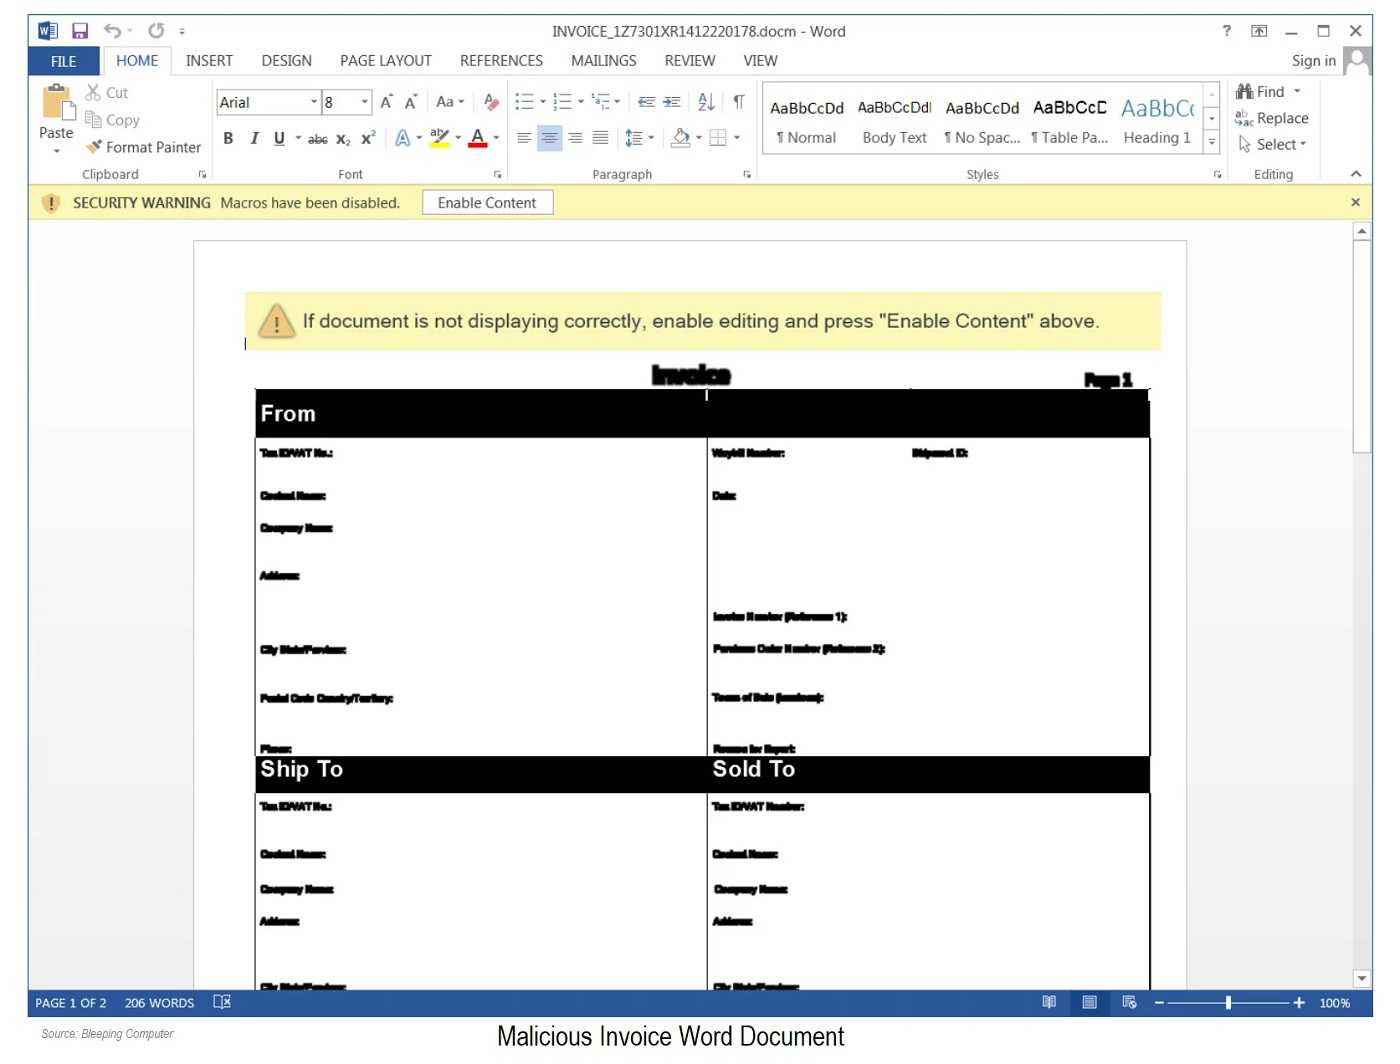The width and height of the screenshot is (1400, 1064).
Task: Click the Decrease Indent icon
Action: pos(646,101)
